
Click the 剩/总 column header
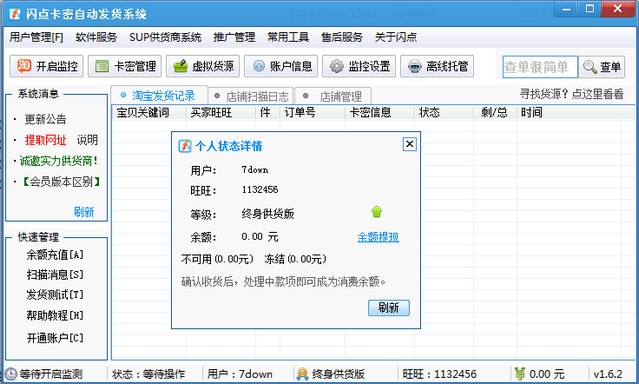click(x=495, y=113)
